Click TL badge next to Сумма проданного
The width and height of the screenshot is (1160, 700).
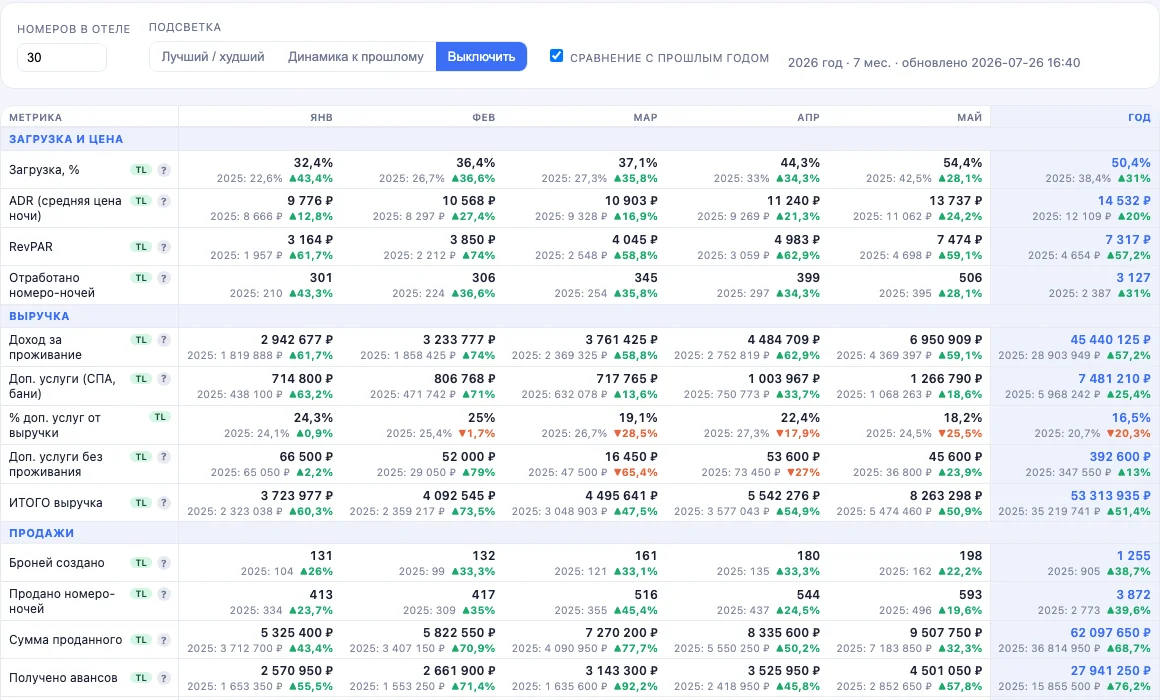coord(141,640)
